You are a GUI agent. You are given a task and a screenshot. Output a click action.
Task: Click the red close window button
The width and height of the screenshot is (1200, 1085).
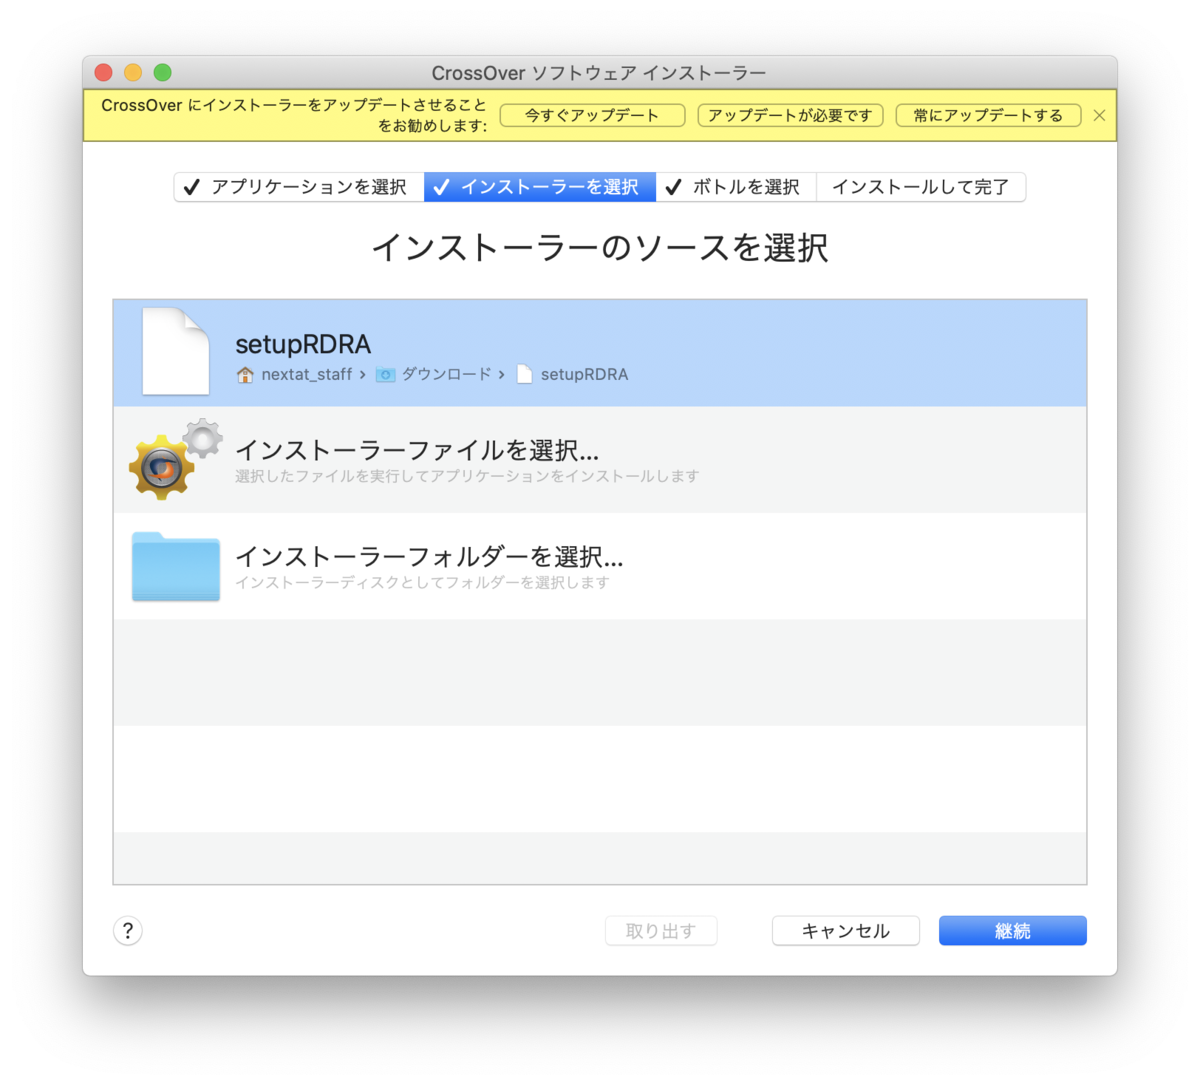pos(104,72)
